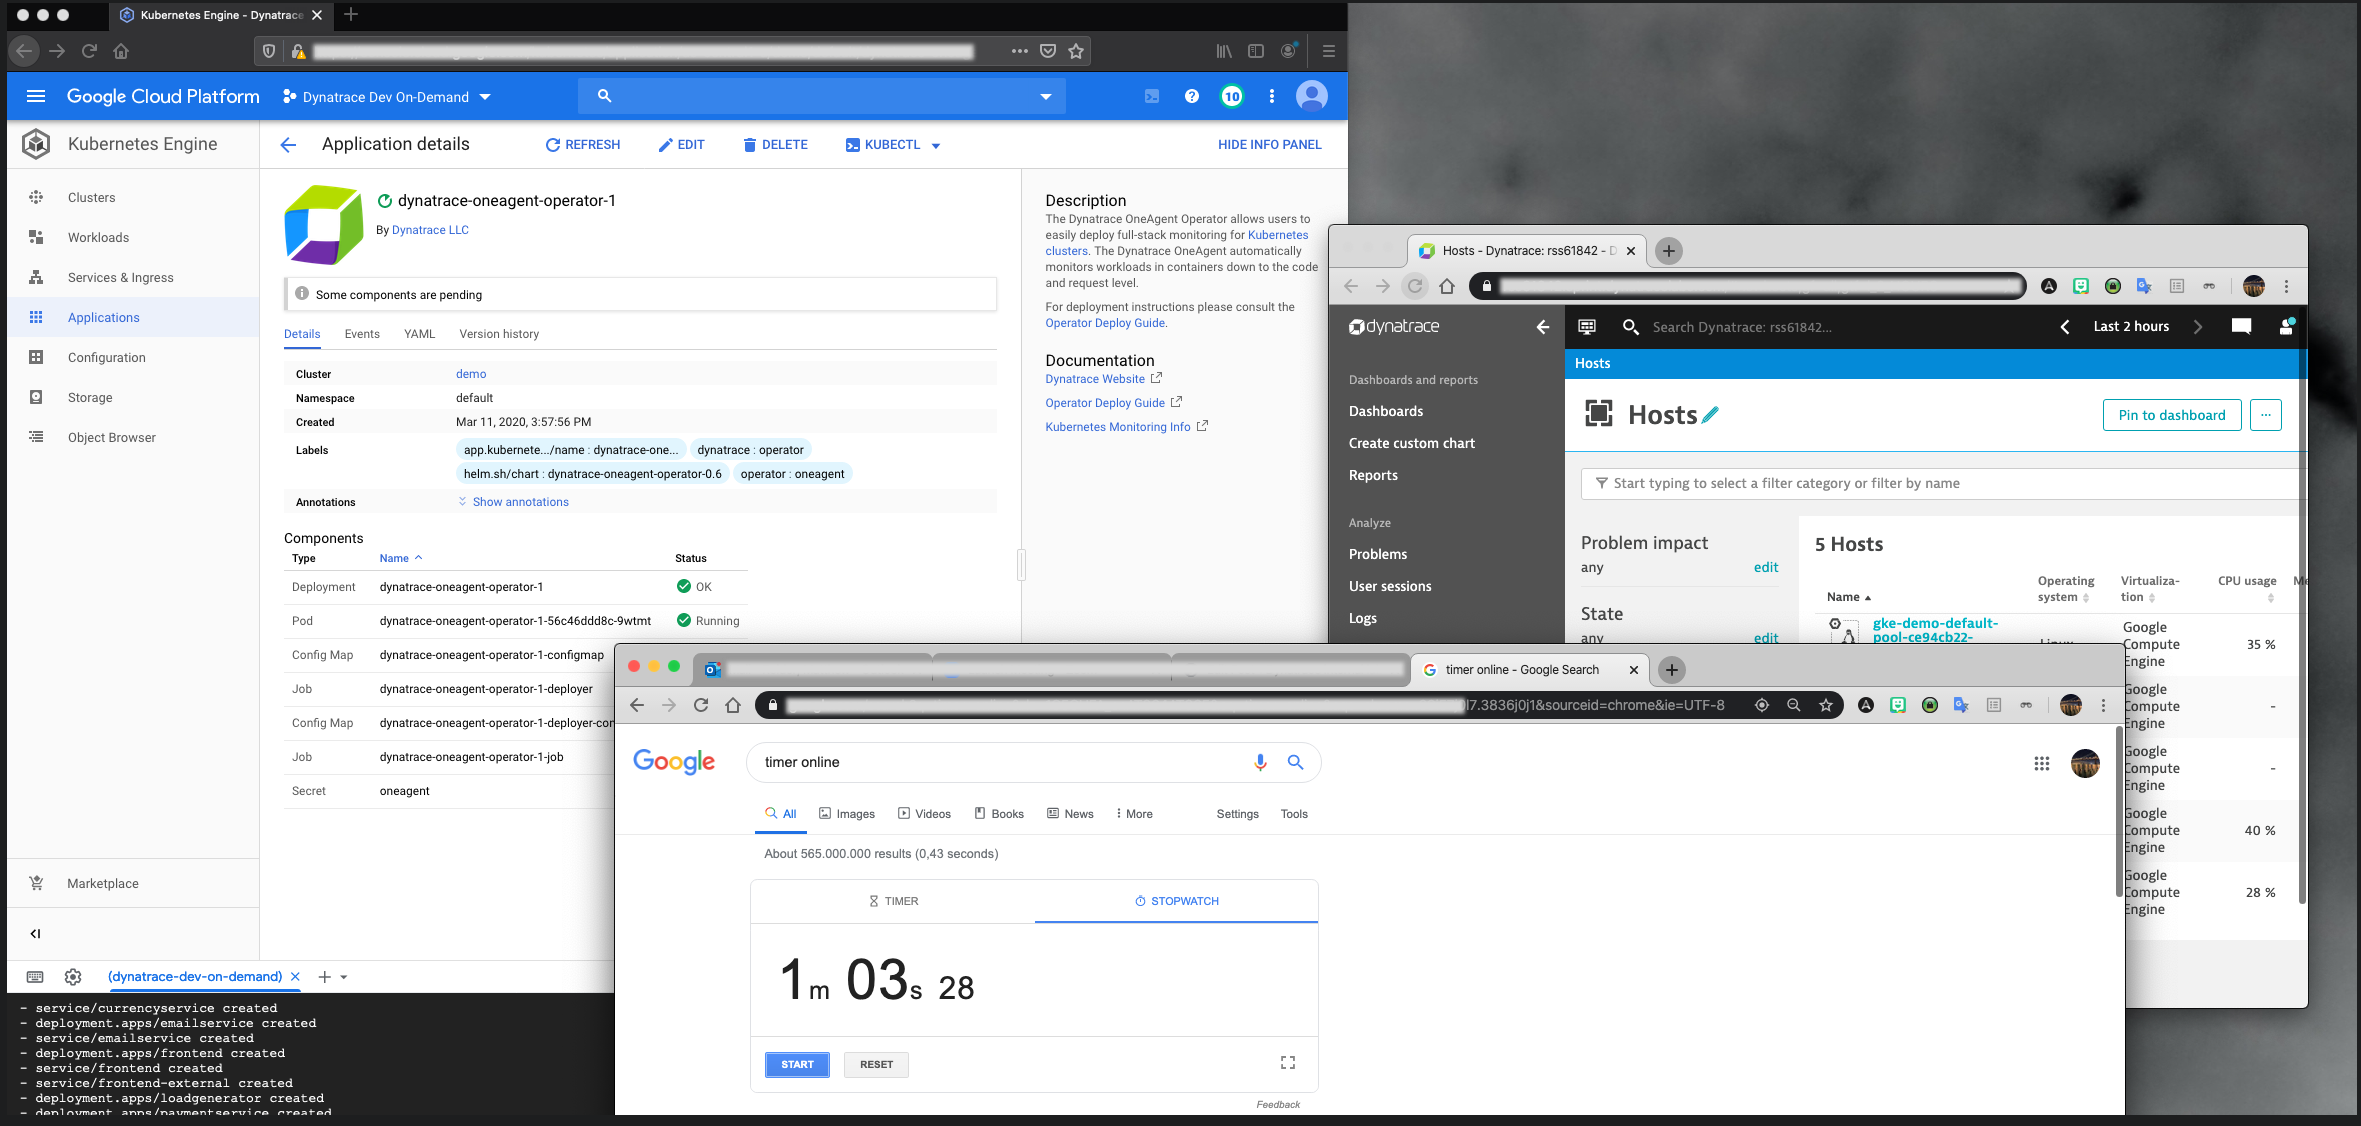Open Dynatrace dashboards monitor icon
Image resolution: width=2361 pixels, height=1126 pixels.
[1587, 327]
